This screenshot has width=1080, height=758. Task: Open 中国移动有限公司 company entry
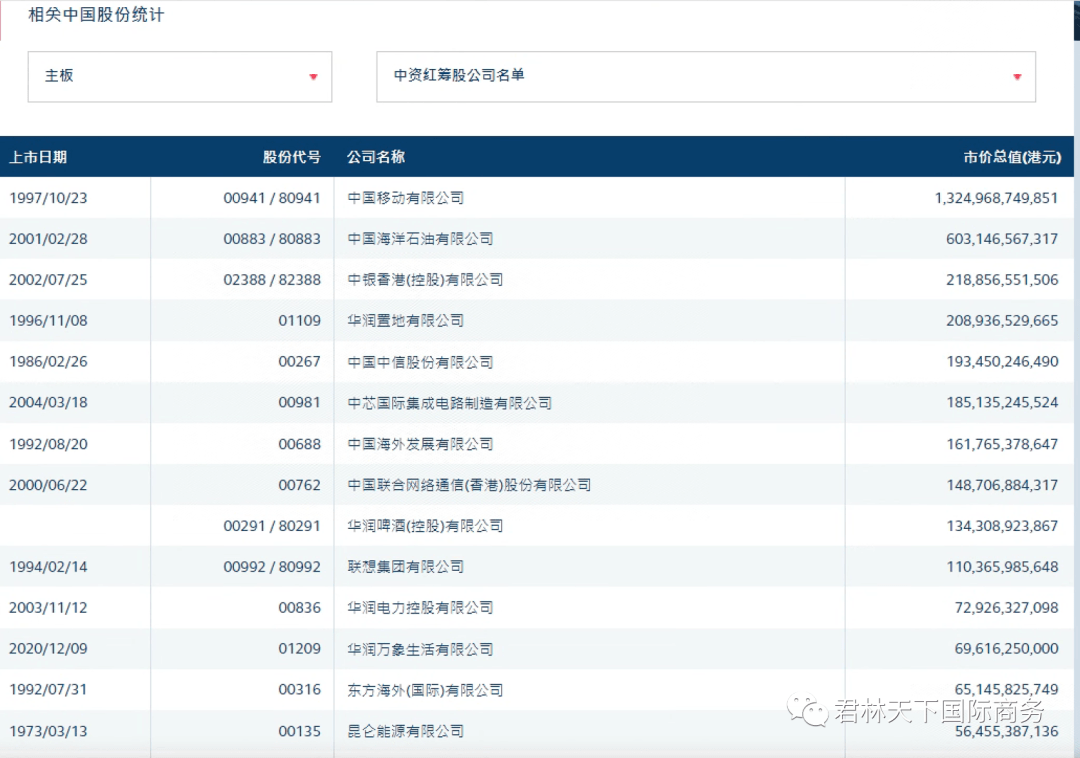point(406,198)
